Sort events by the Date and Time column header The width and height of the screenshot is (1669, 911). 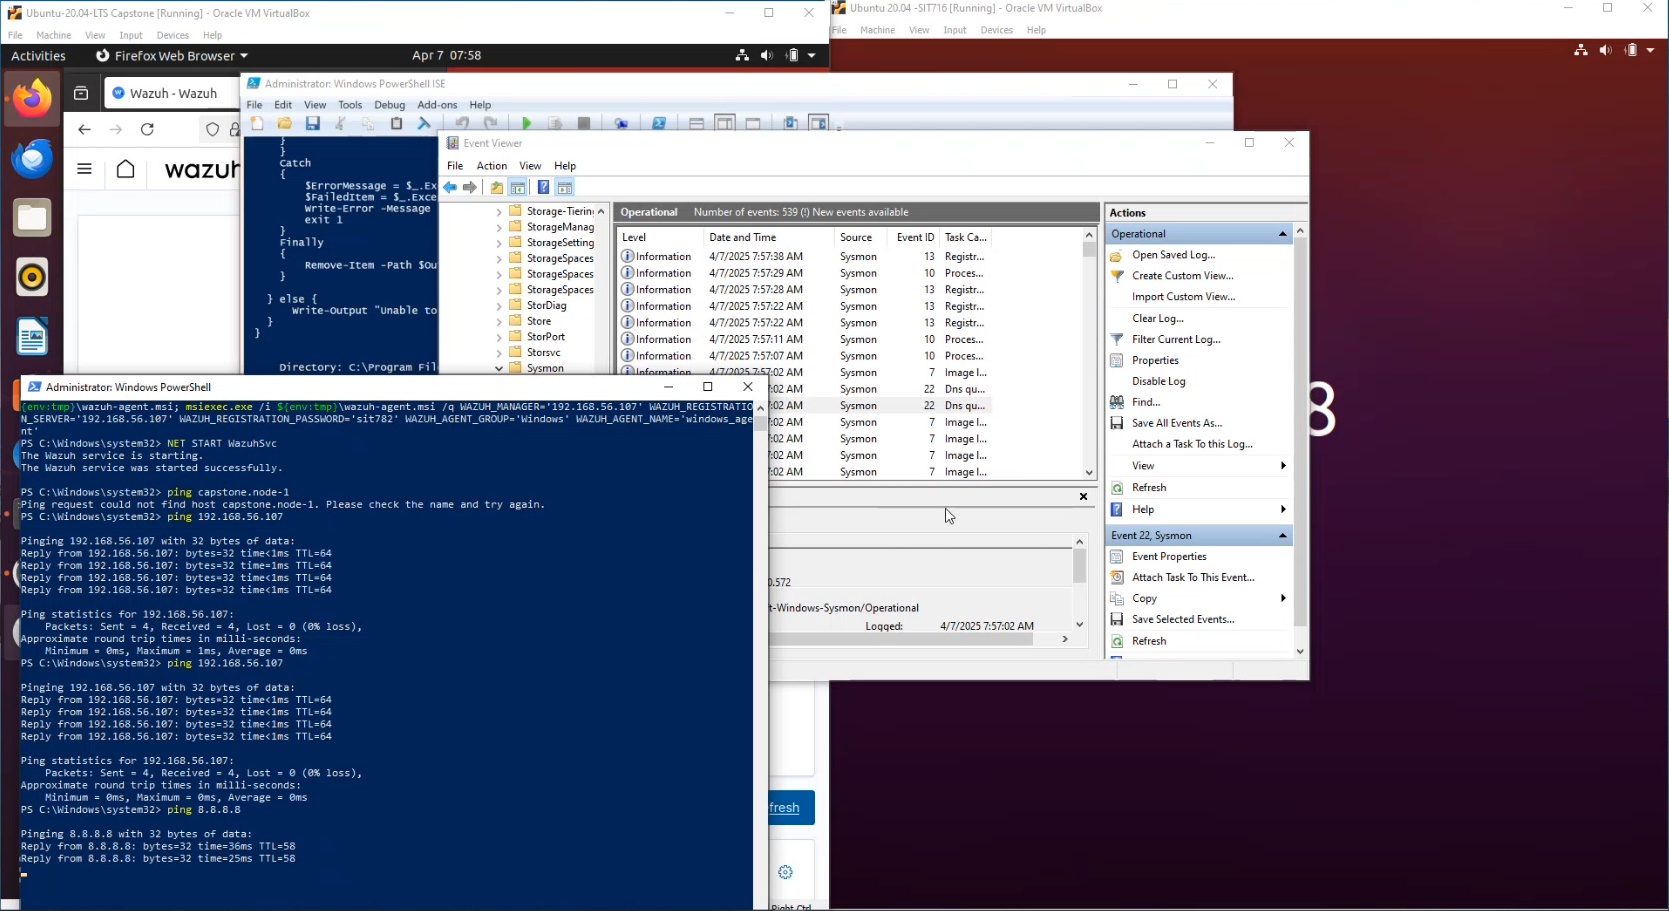click(767, 238)
